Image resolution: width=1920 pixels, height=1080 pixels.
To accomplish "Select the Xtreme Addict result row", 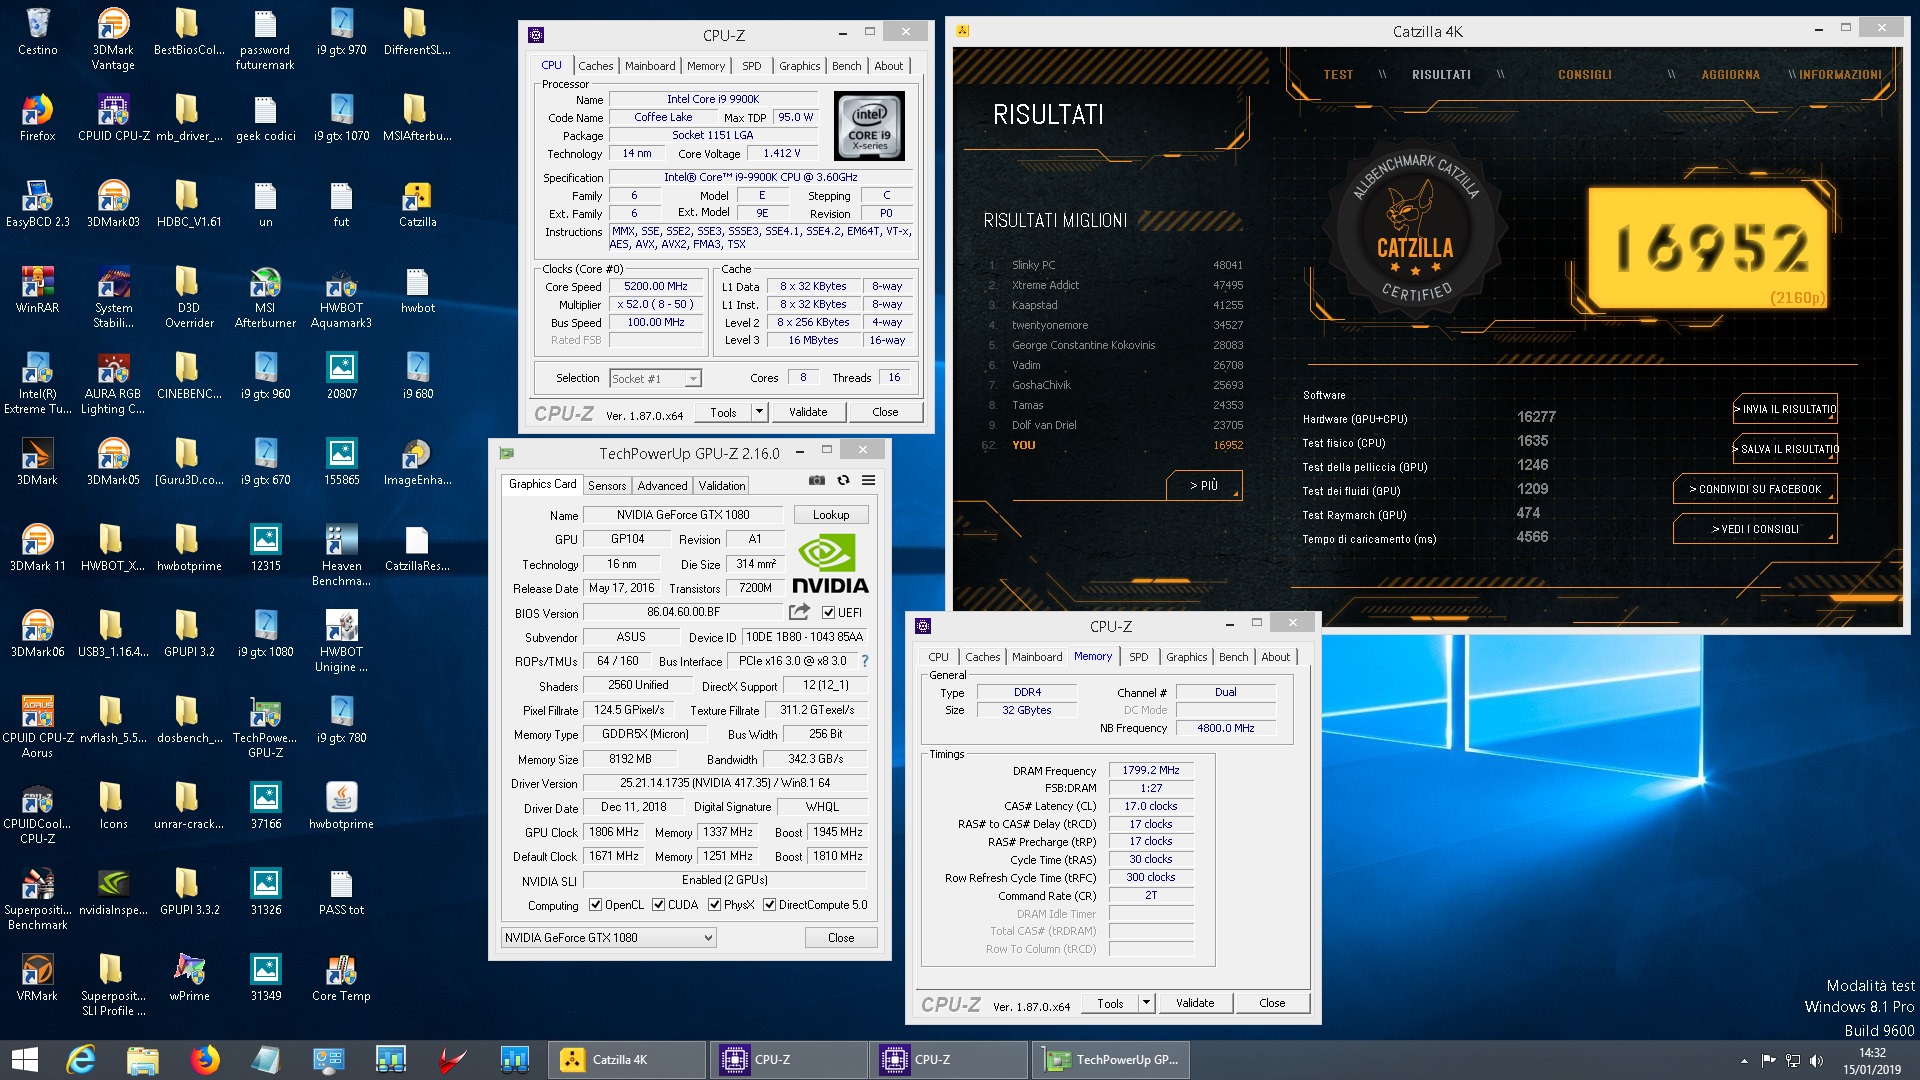I will pyautogui.click(x=1115, y=285).
